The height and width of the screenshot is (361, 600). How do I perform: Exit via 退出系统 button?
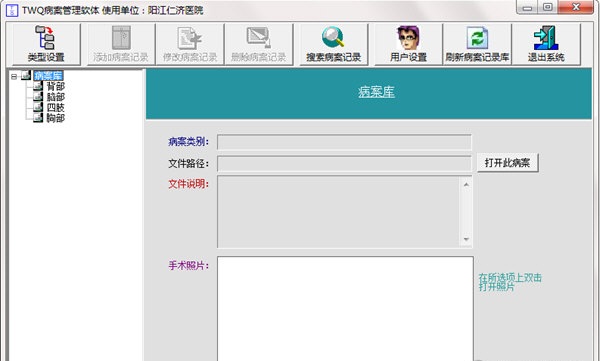point(546,44)
